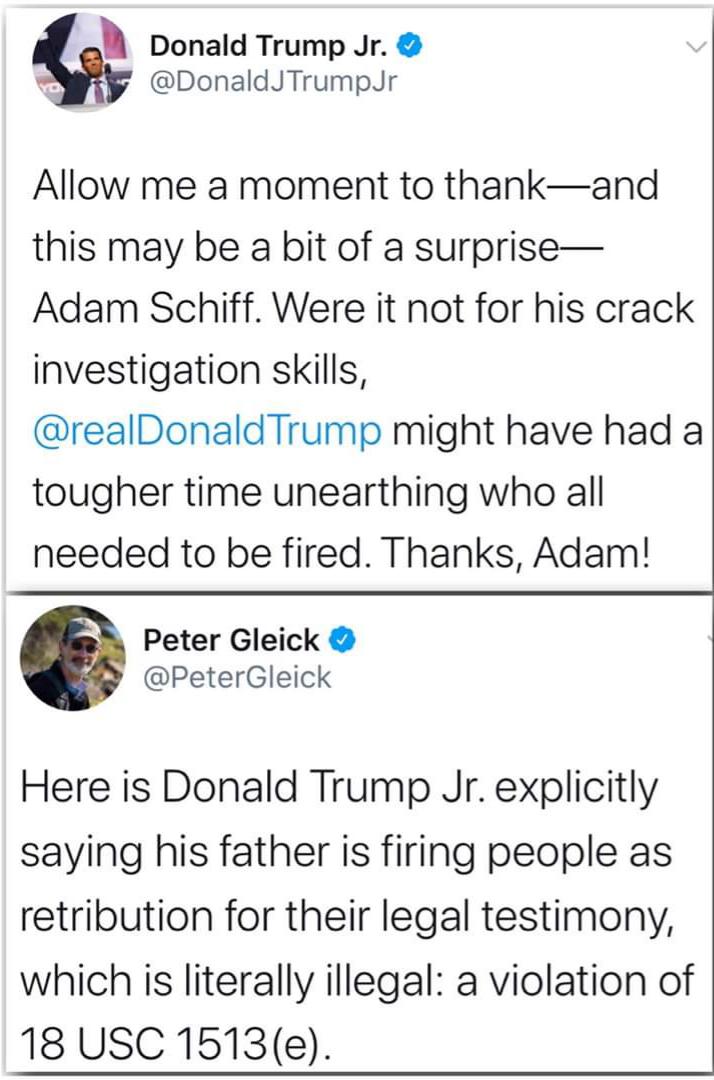714x1080 pixels.
Task: Click the "investigation skills," line of the tweet
Action: coord(199,371)
